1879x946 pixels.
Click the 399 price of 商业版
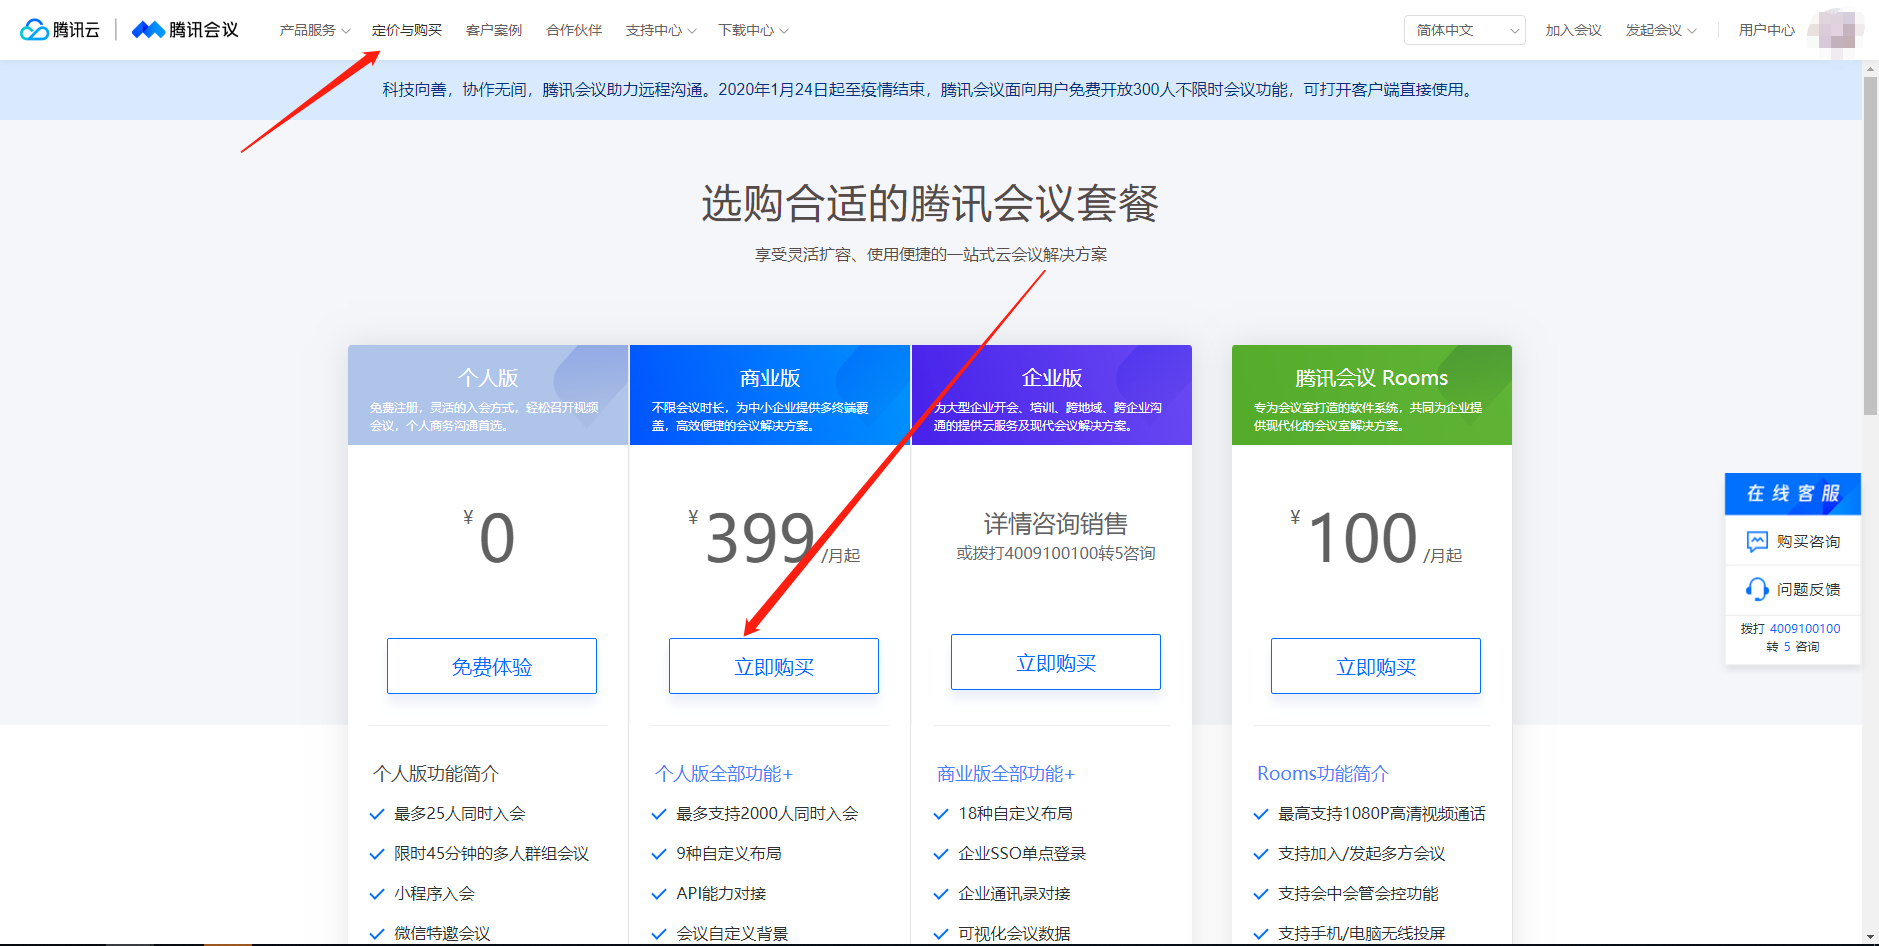coord(761,538)
